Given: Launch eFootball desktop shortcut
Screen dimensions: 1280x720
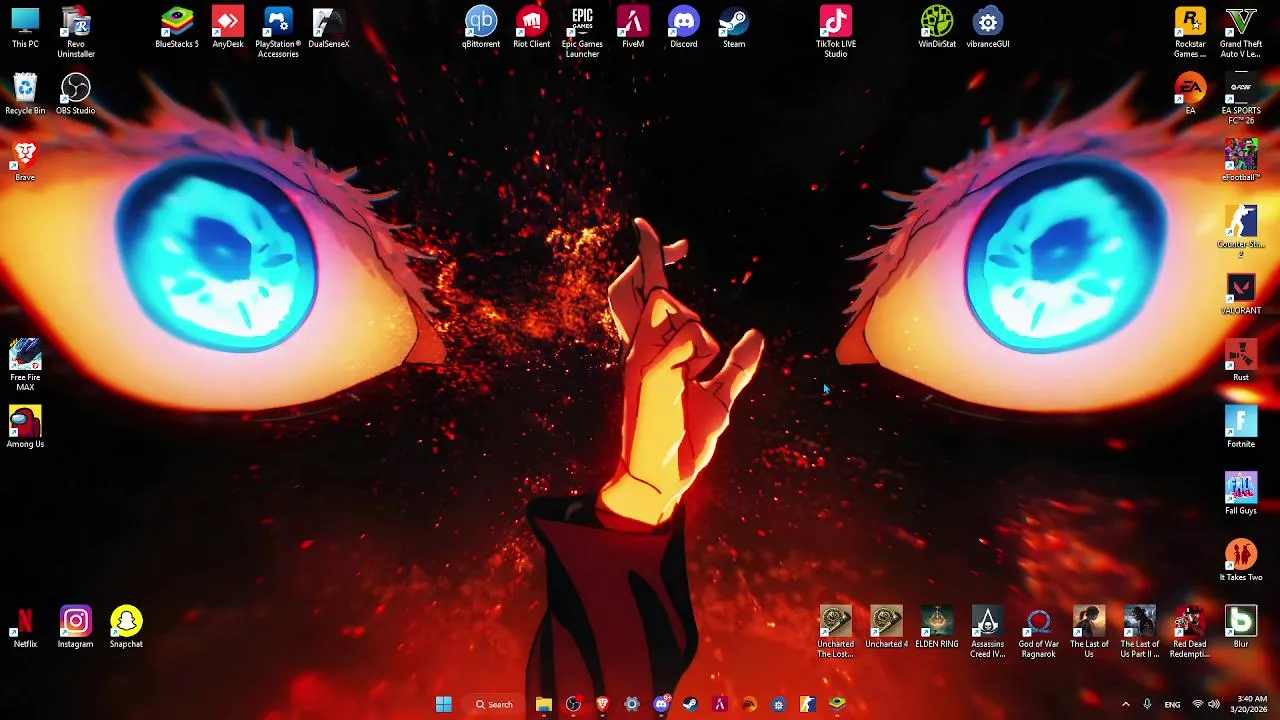Looking at the screenshot, I should [1241, 161].
